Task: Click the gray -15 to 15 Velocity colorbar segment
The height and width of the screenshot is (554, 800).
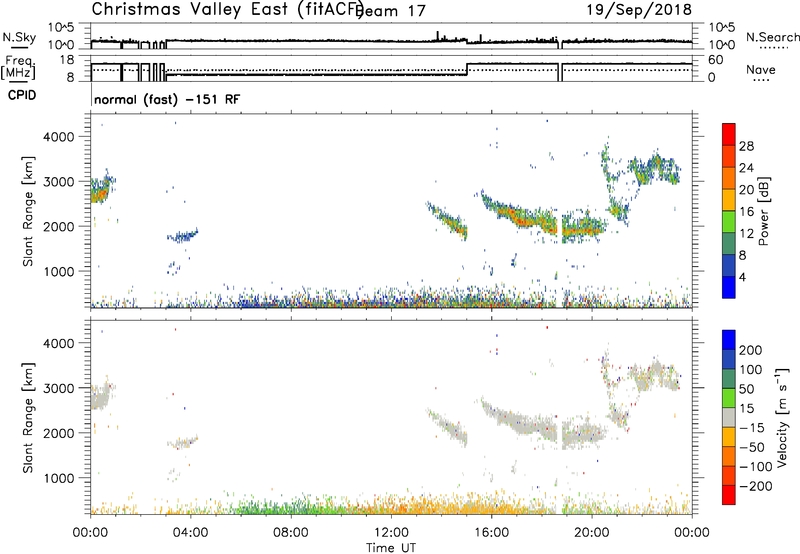Action: click(729, 417)
